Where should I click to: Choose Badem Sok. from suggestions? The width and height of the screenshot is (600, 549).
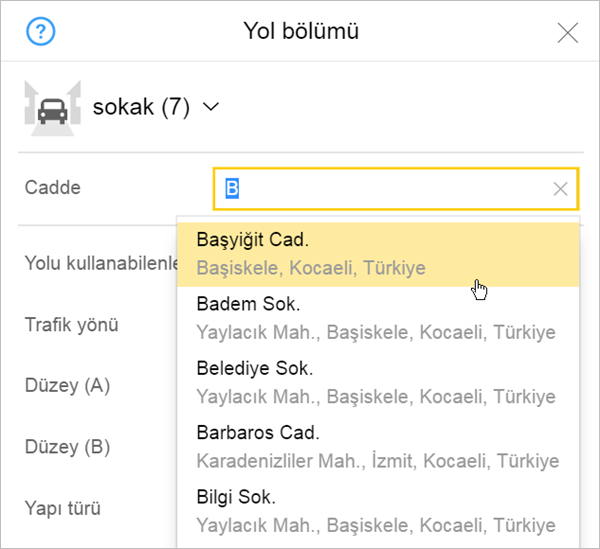click(x=378, y=318)
